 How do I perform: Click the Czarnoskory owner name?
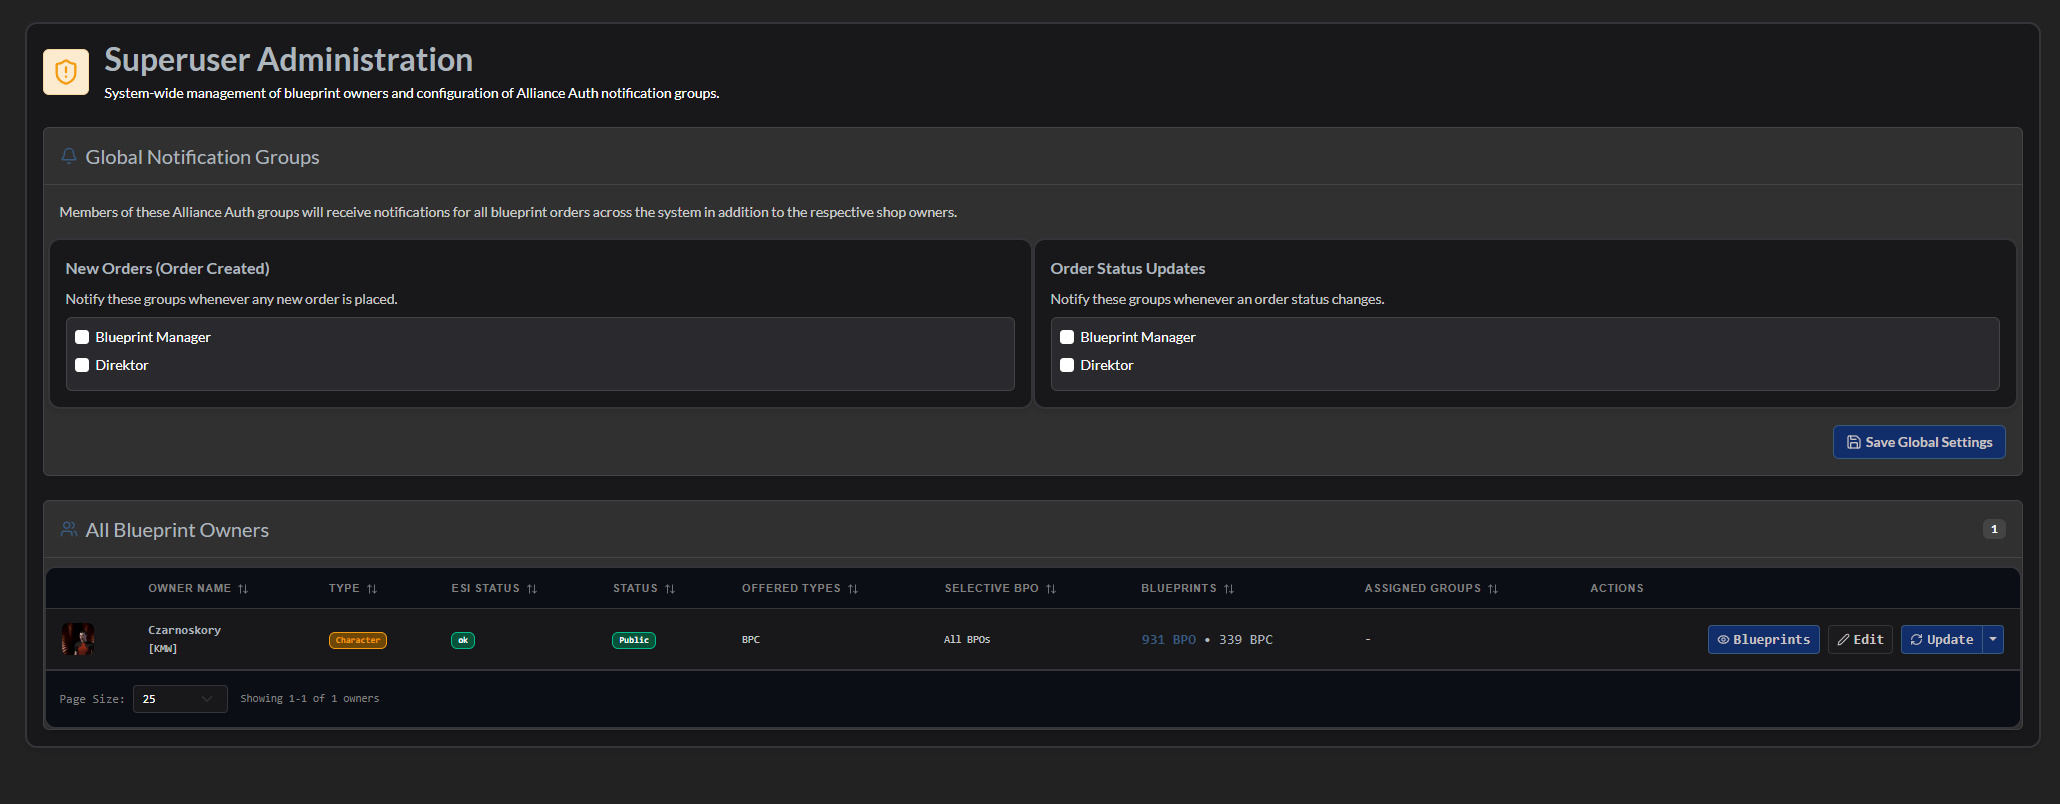click(185, 630)
